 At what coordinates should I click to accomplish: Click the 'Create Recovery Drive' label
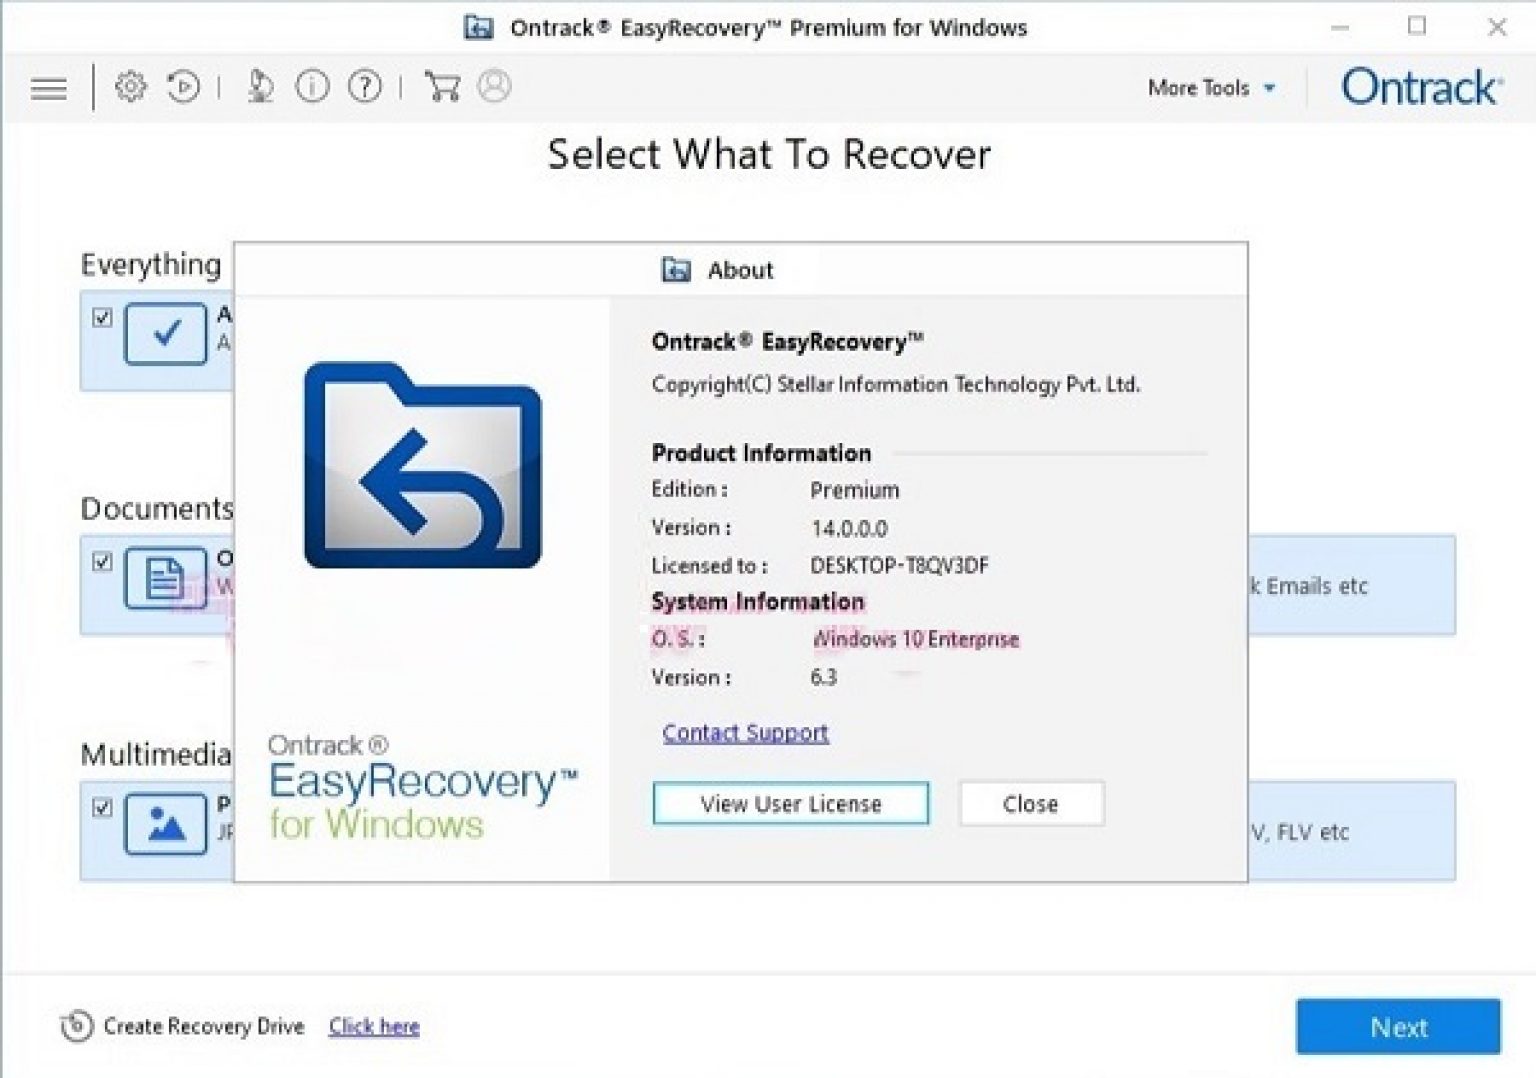pyautogui.click(x=203, y=1027)
